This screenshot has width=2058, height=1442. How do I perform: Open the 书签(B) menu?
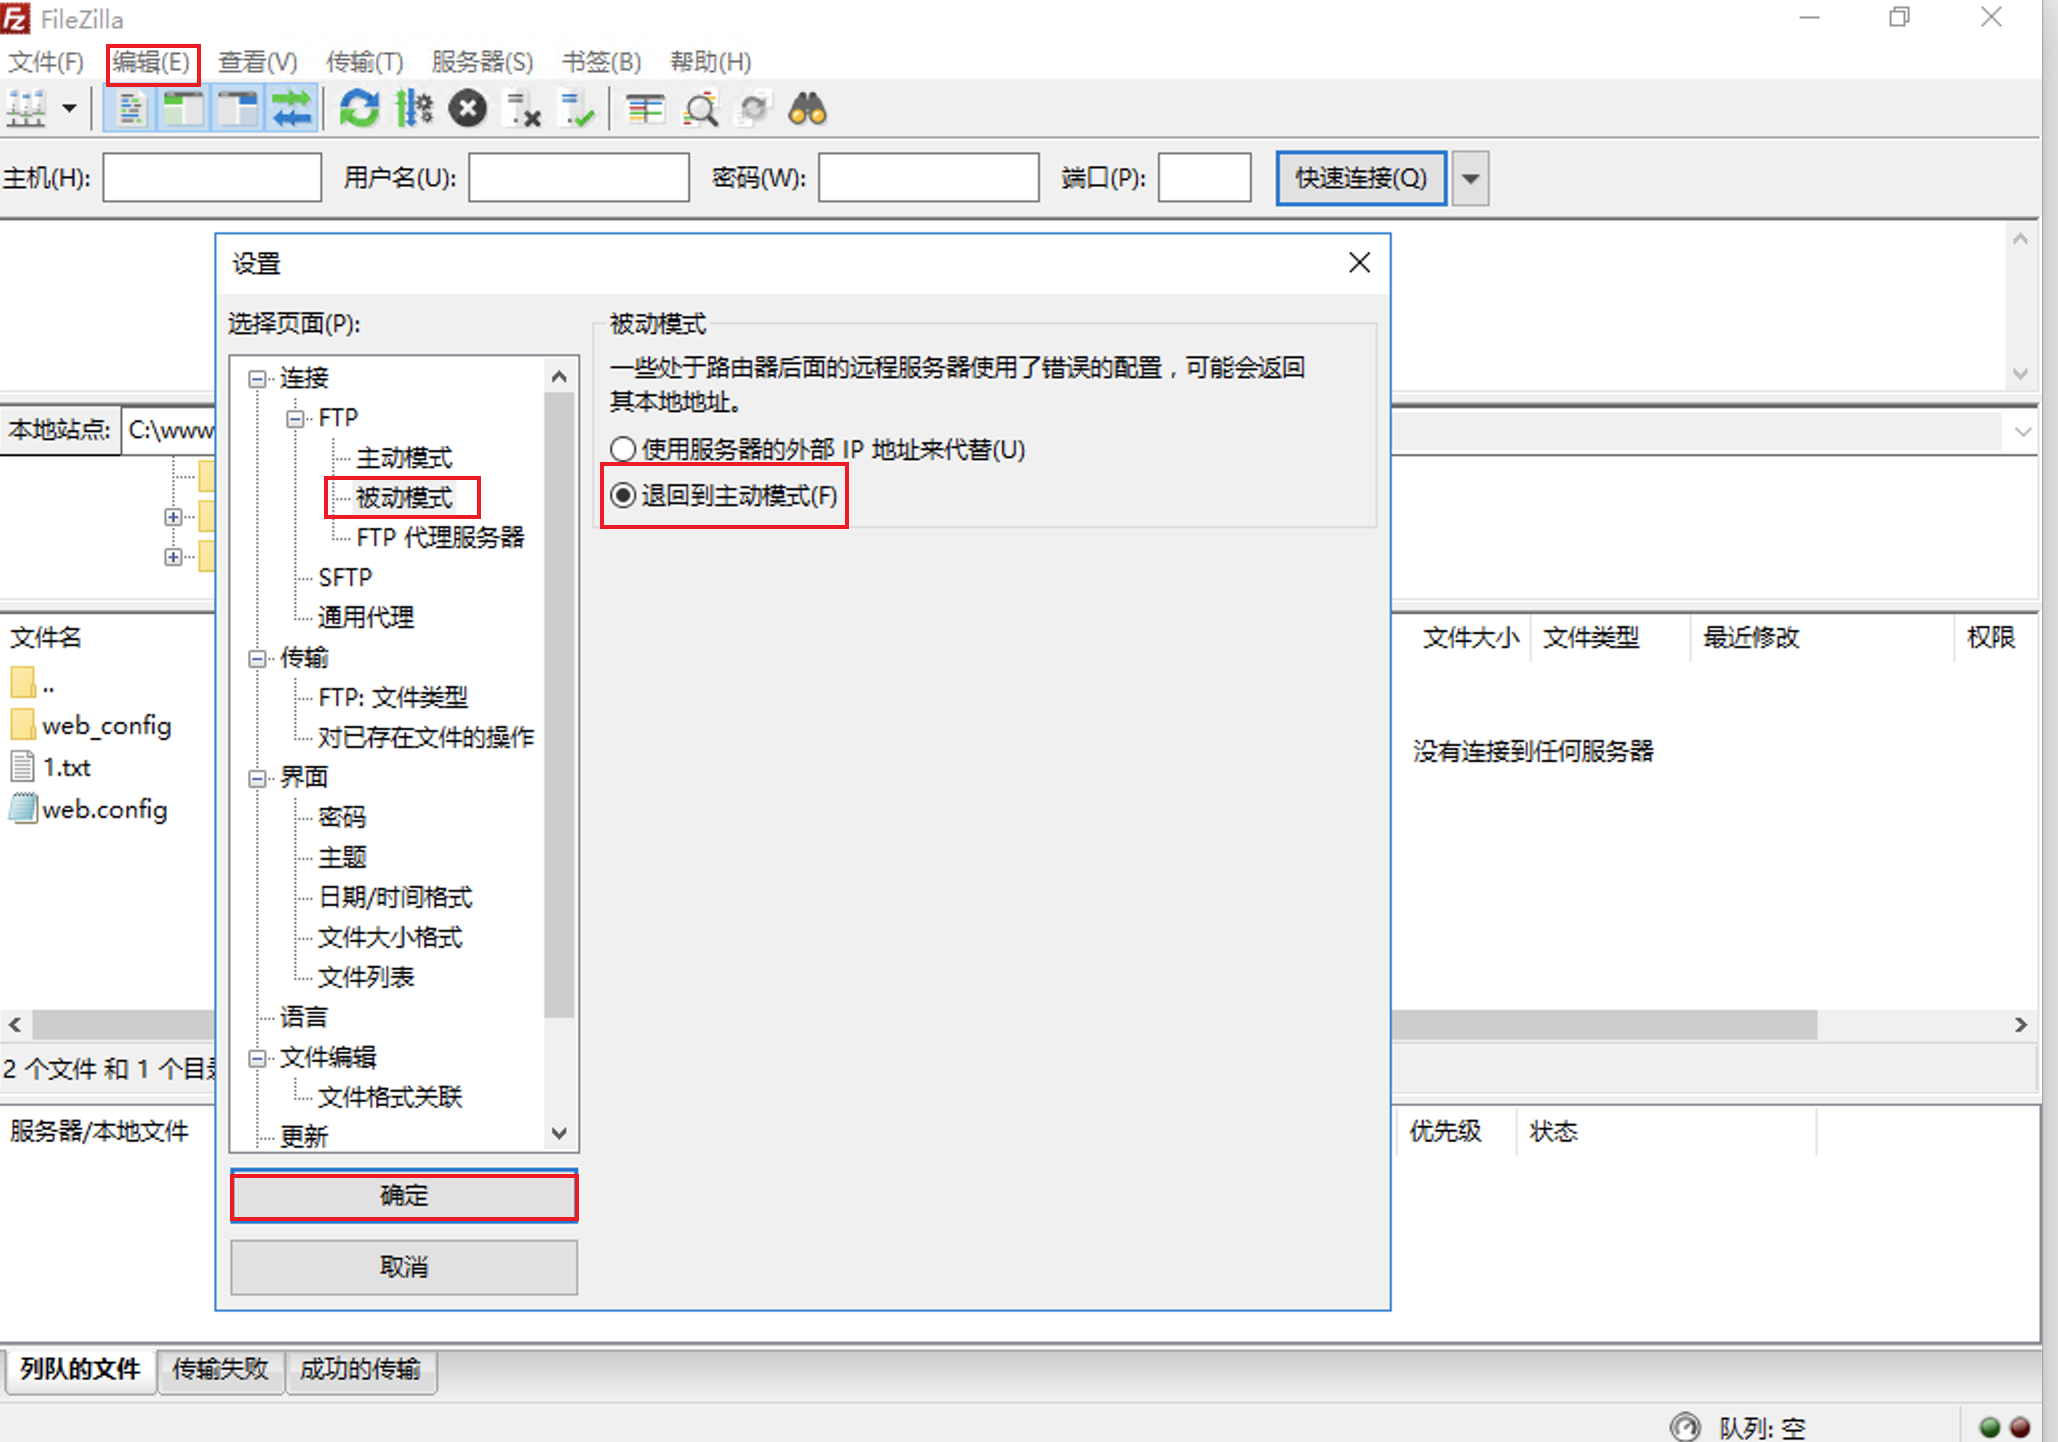601,62
